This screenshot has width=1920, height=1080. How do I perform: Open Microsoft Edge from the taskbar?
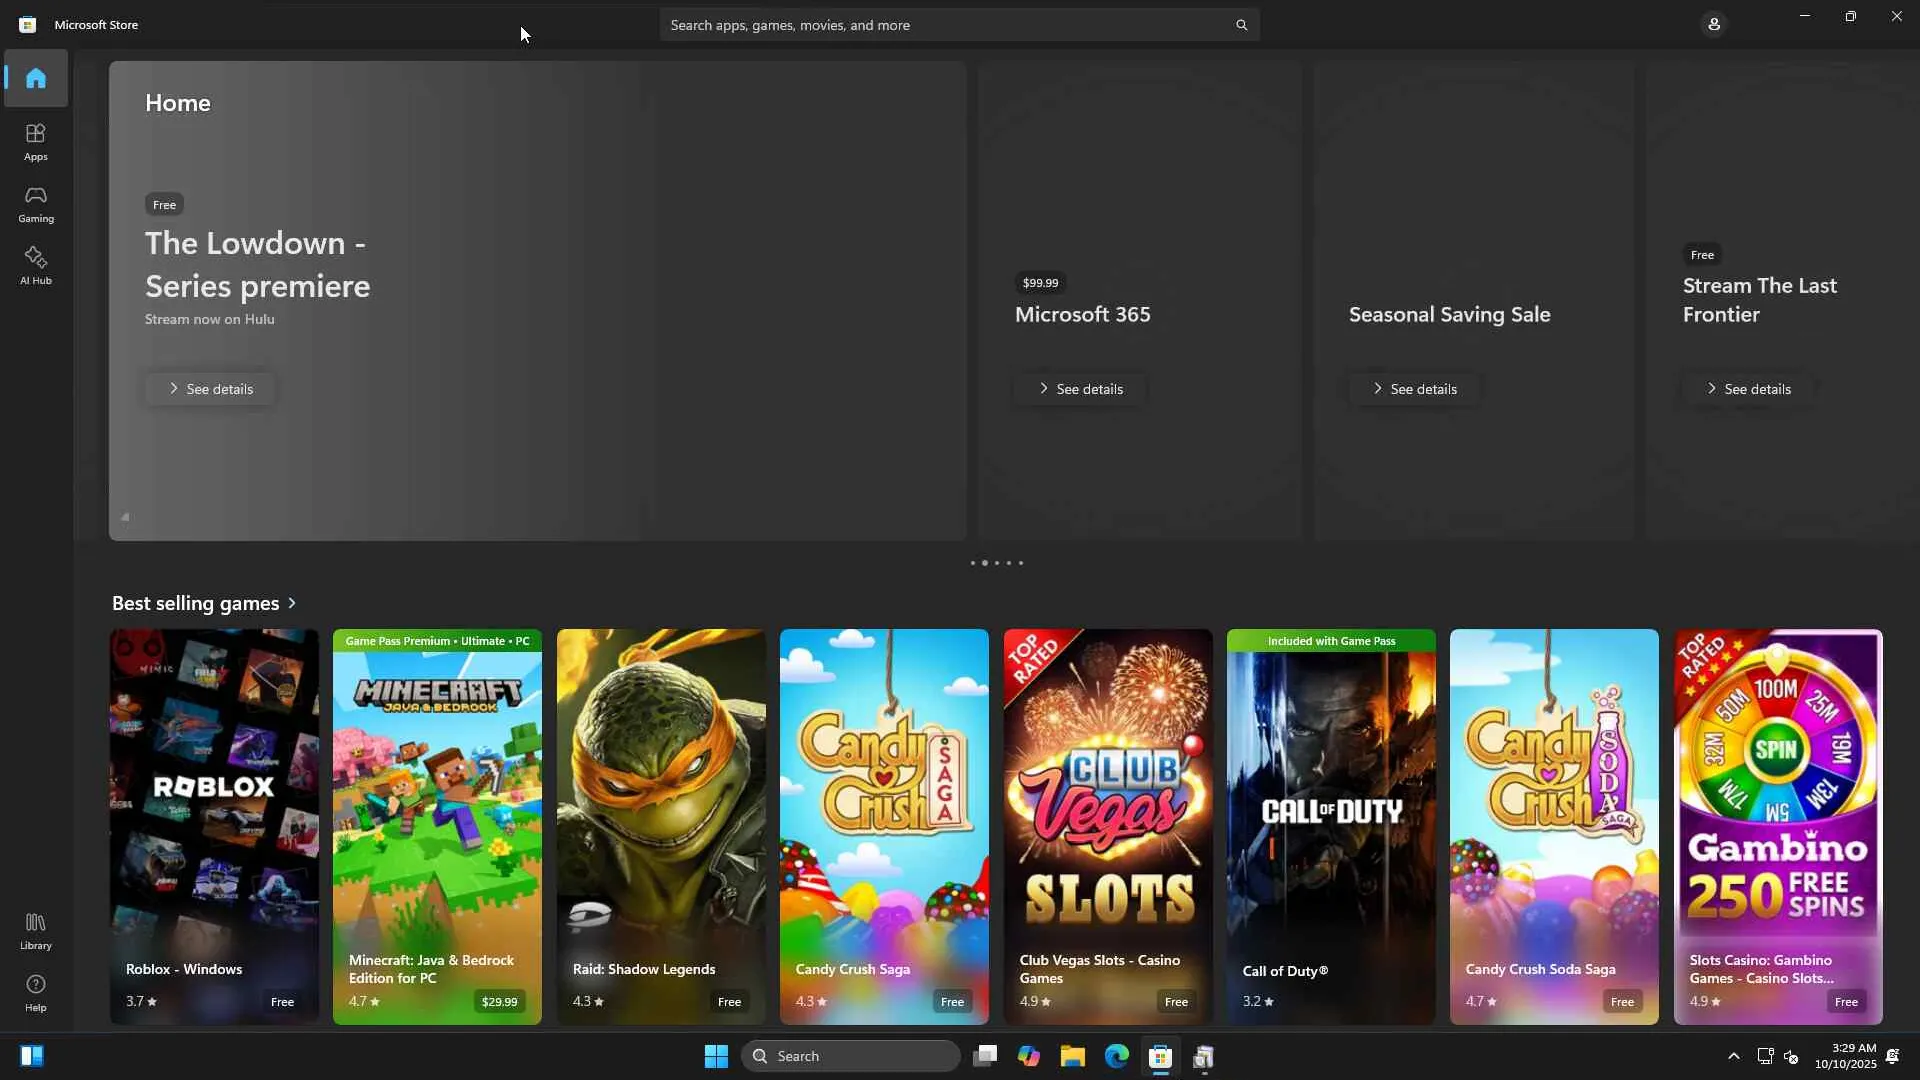(x=1116, y=1056)
